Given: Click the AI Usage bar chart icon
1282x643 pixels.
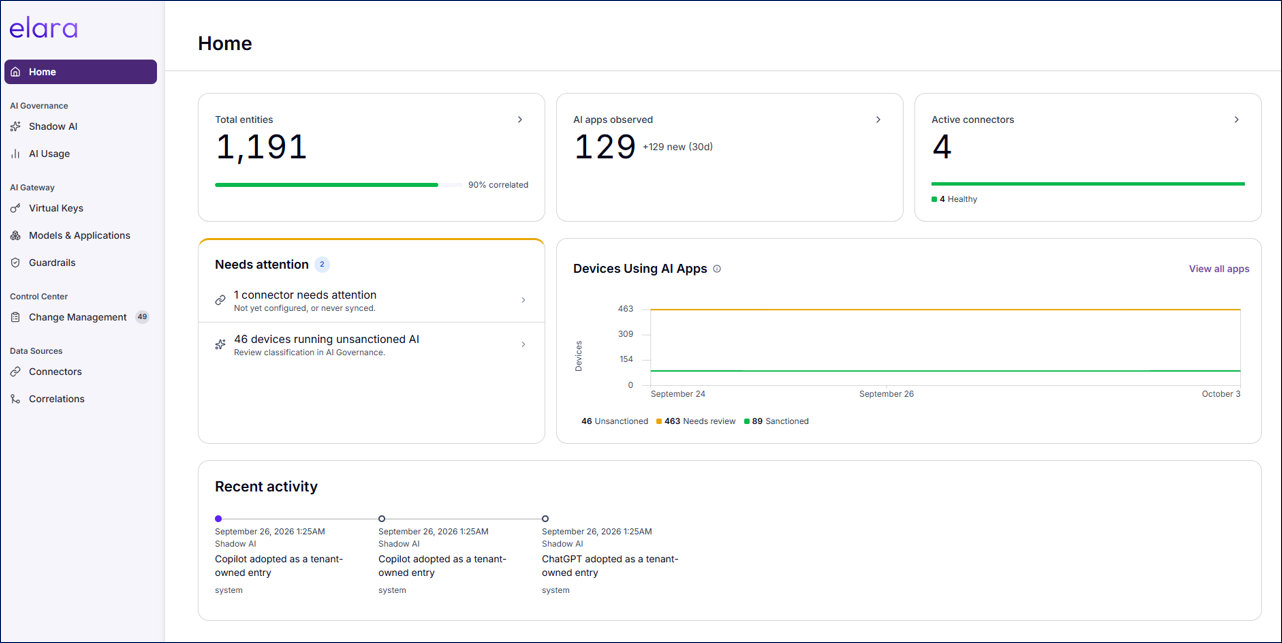Looking at the screenshot, I should [x=15, y=154].
